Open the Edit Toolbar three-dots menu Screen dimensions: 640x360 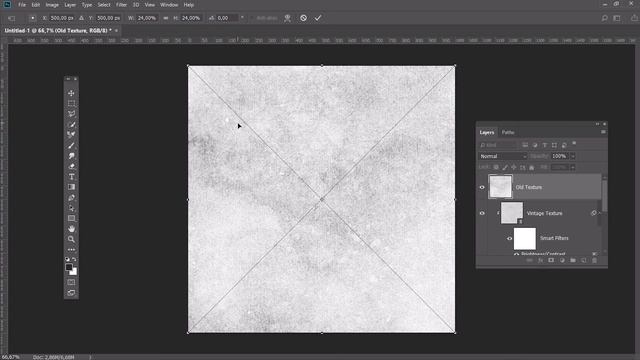[71, 249]
